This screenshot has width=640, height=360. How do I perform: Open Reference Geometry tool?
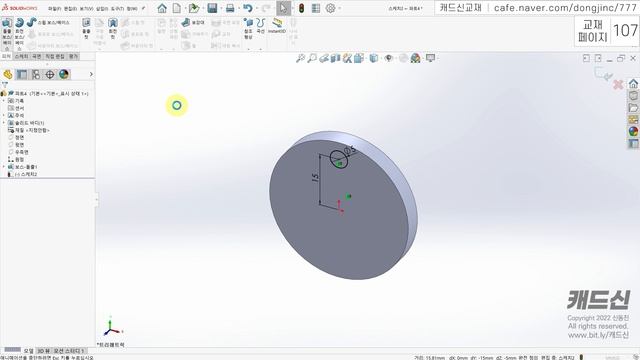pyautogui.click(x=248, y=29)
